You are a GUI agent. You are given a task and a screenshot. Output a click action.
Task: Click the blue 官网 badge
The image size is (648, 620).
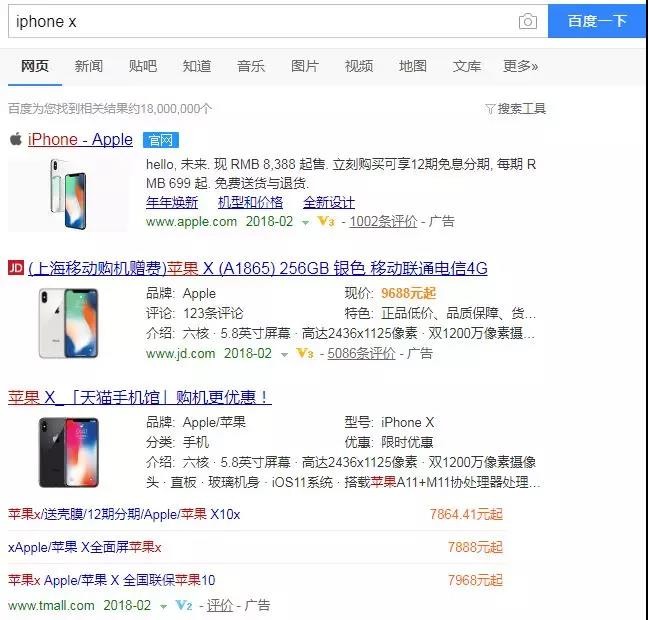[161, 140]
